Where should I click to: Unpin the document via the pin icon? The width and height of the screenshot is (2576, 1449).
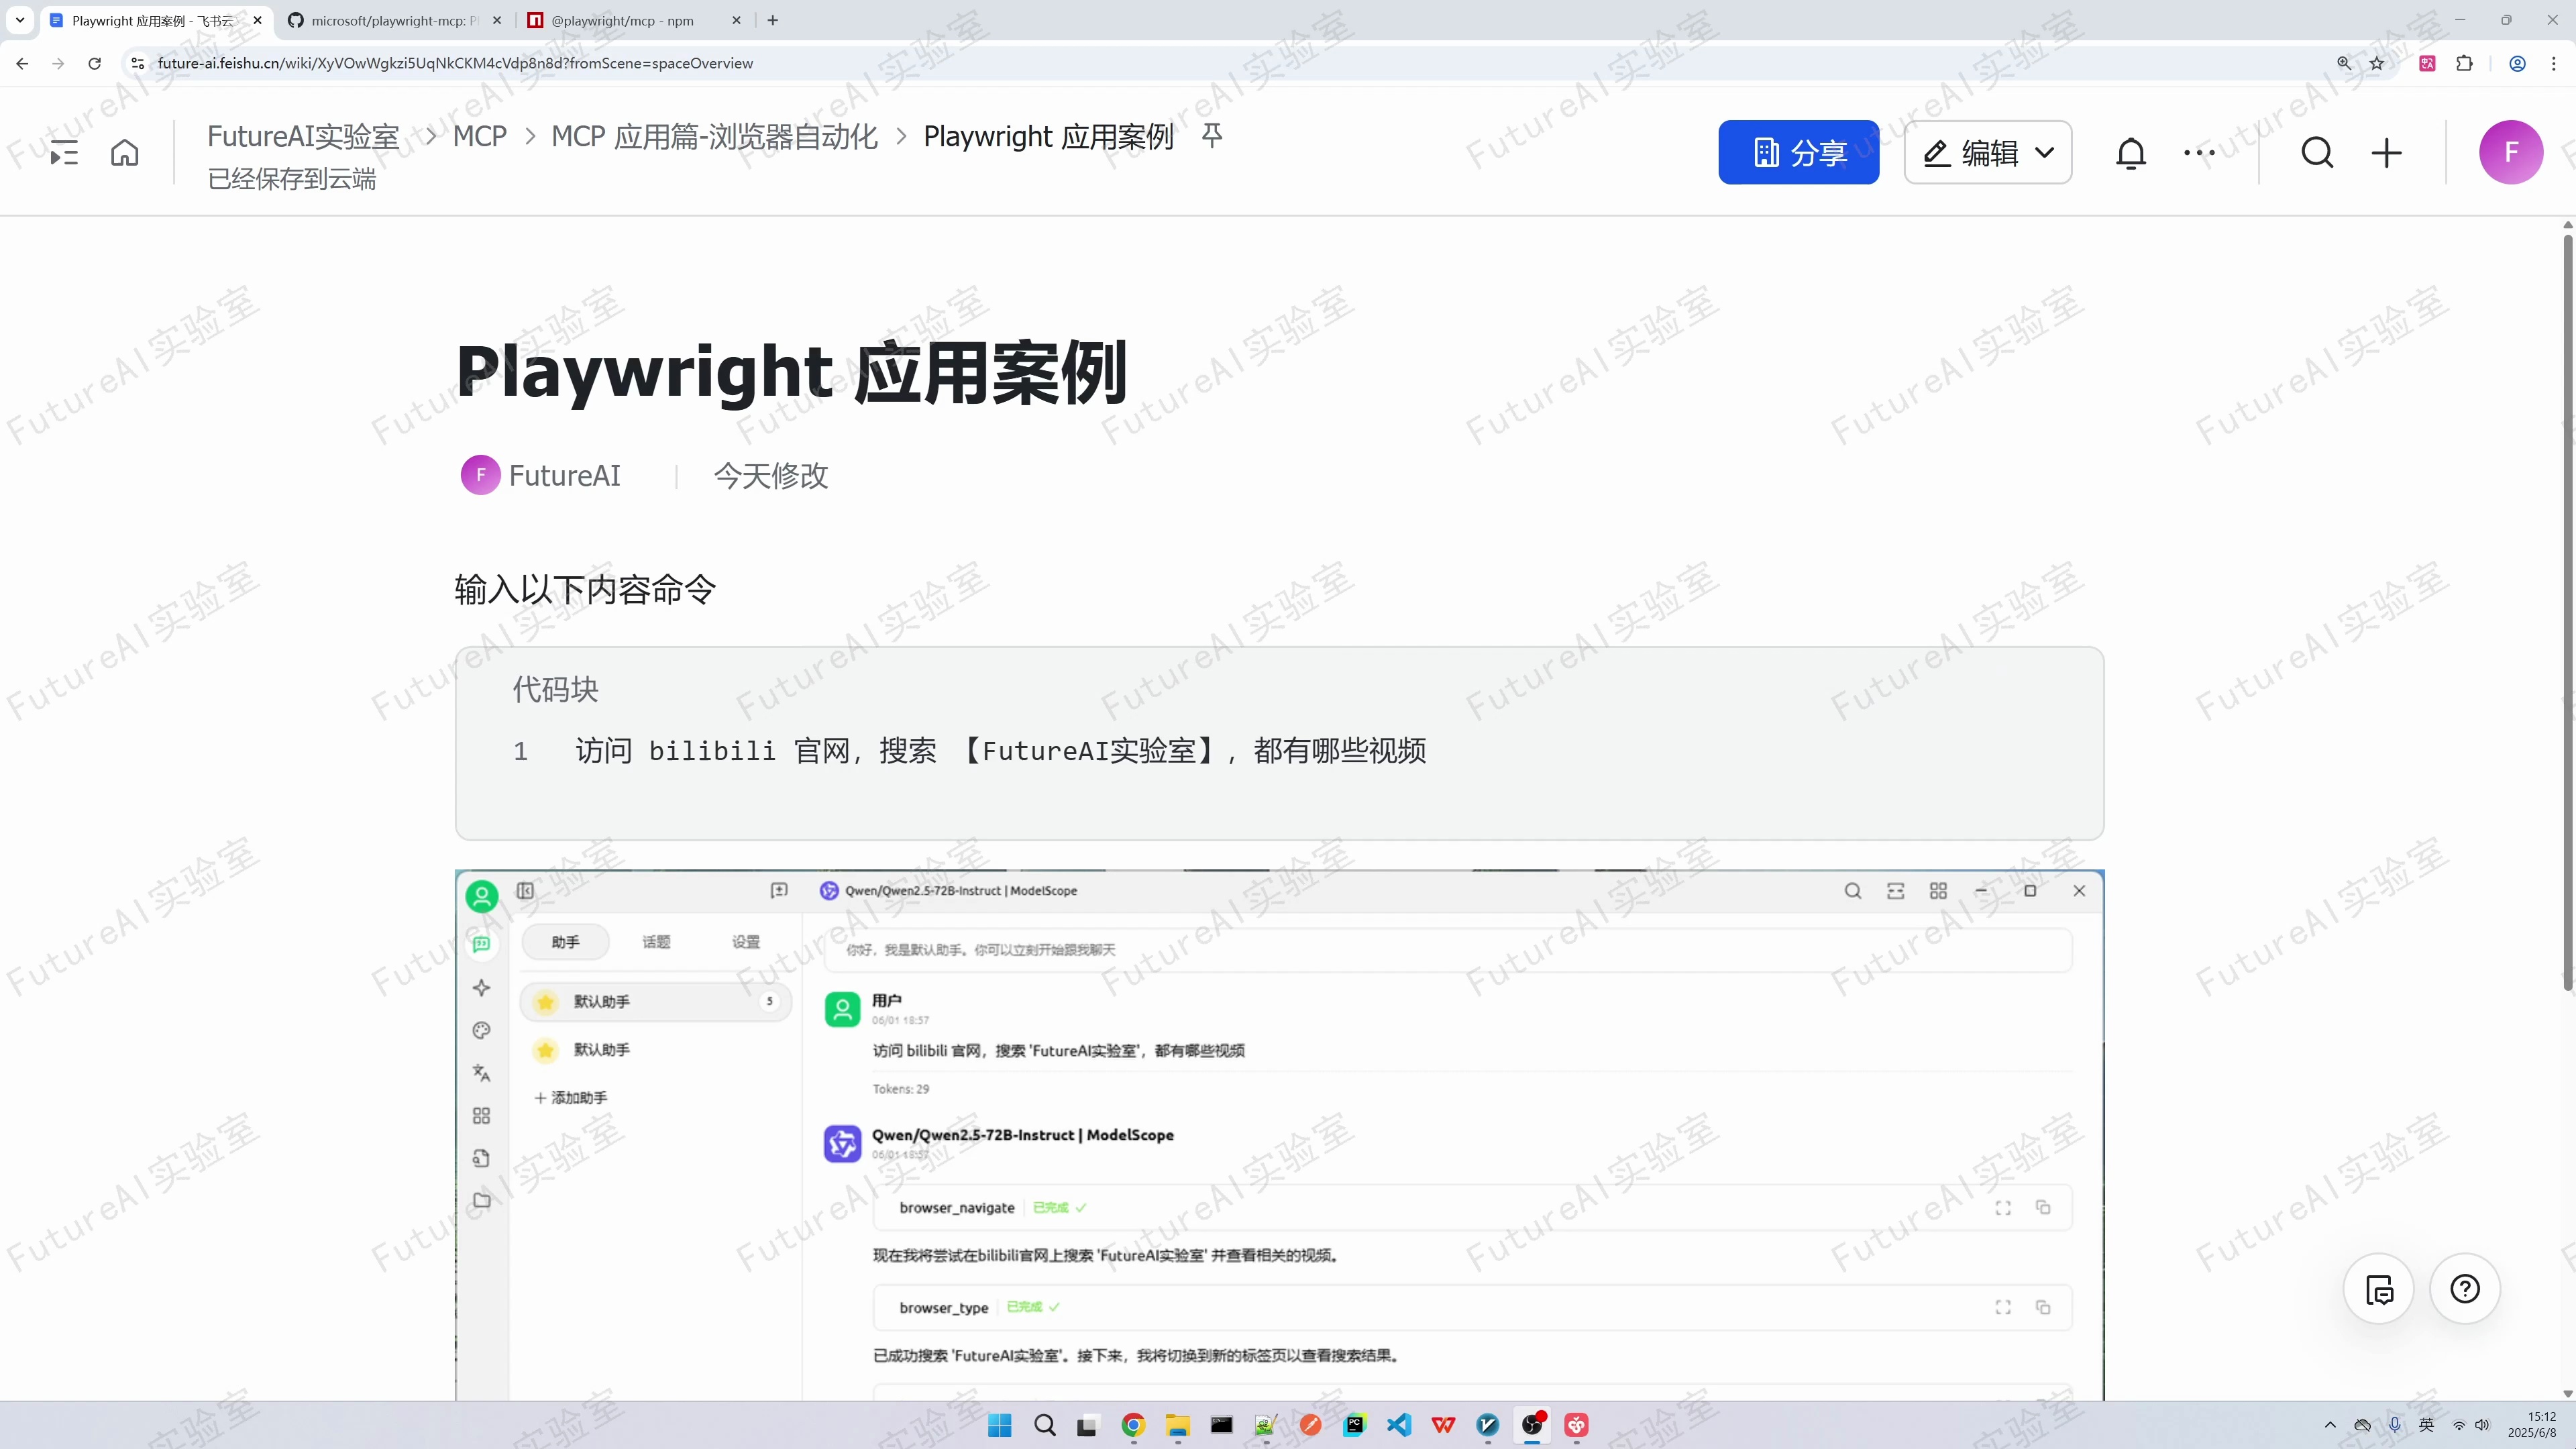point(1211,137)
